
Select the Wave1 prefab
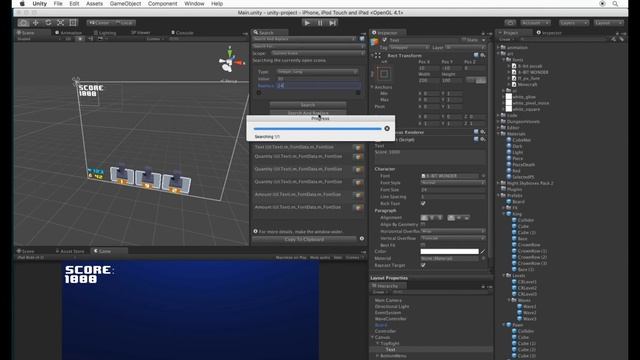(529, 307)
